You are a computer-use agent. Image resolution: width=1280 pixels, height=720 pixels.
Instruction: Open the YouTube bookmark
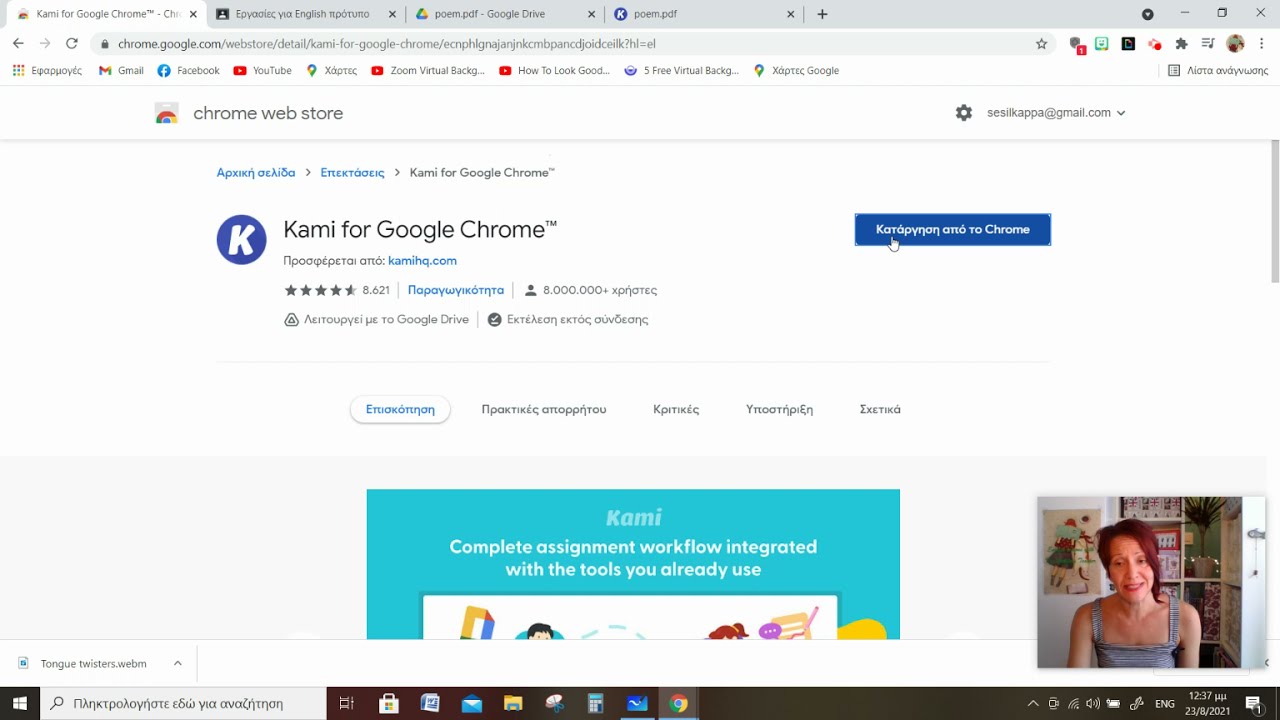click(x=262, y=71)
